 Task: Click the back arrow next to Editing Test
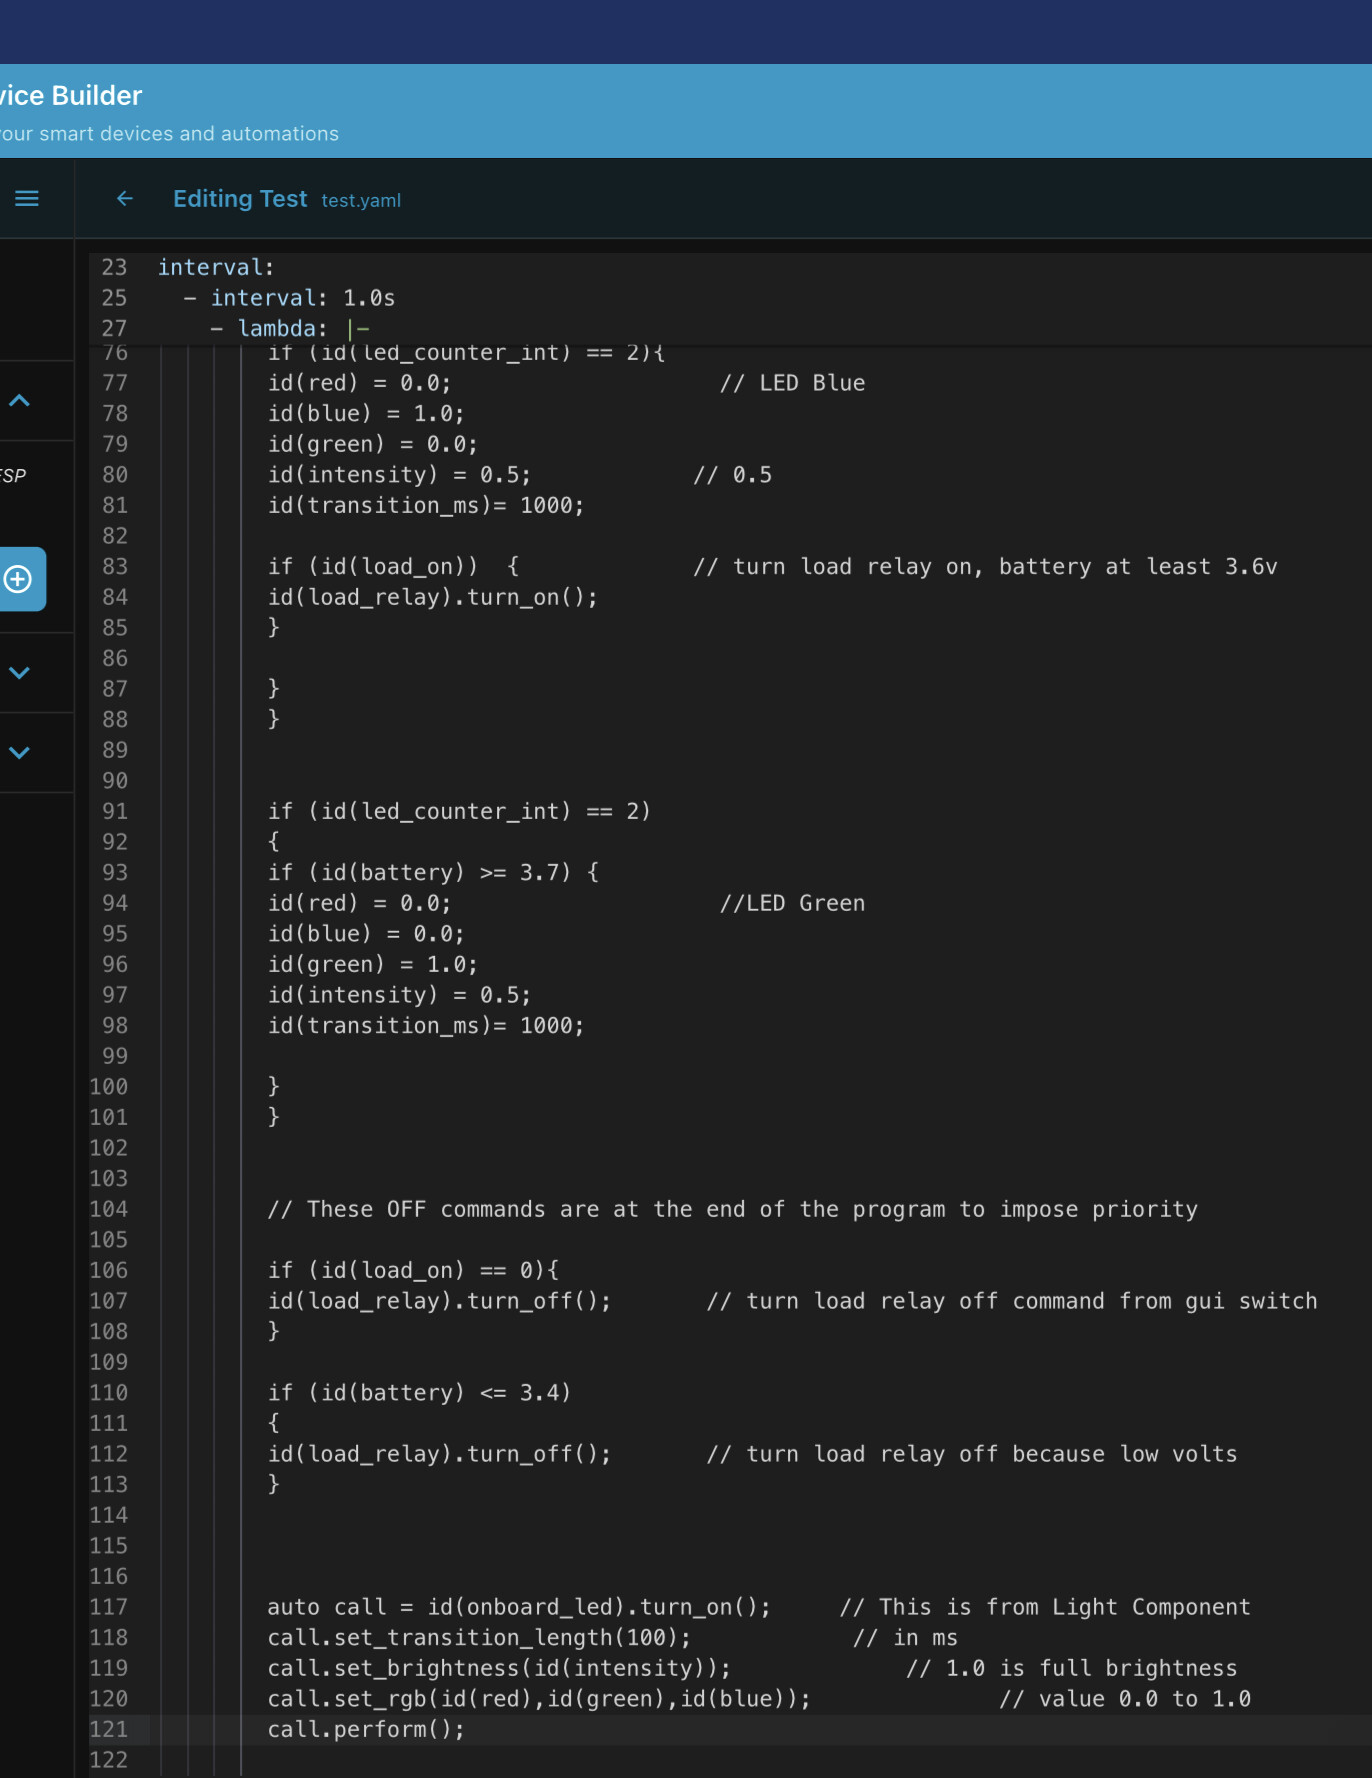coord(125,199)
